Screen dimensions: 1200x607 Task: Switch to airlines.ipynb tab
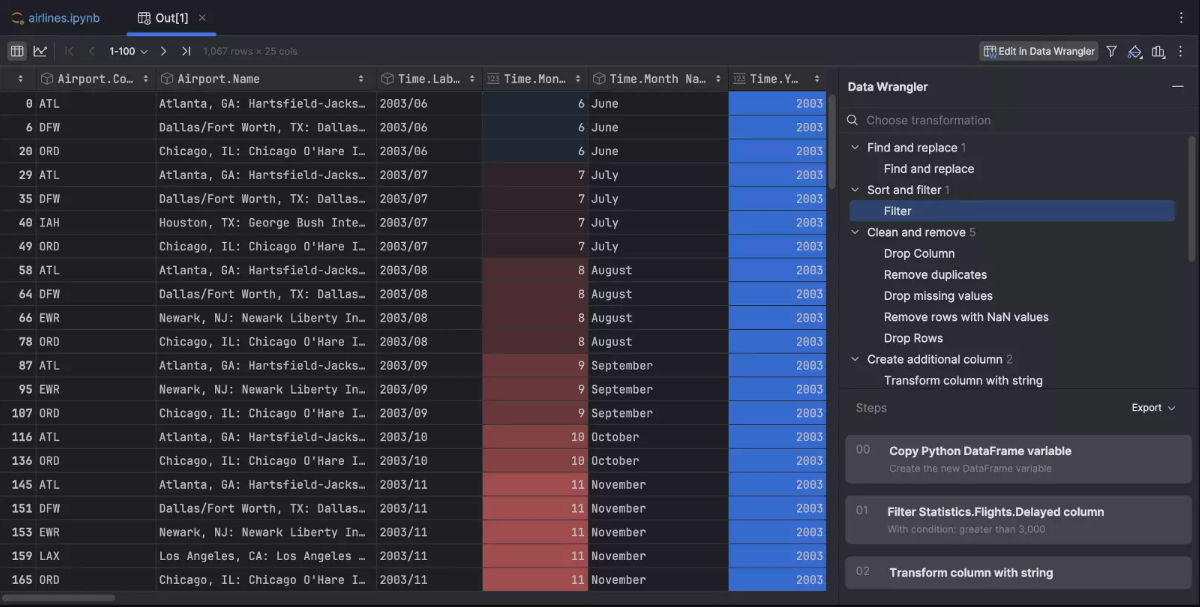click(56, 18)
